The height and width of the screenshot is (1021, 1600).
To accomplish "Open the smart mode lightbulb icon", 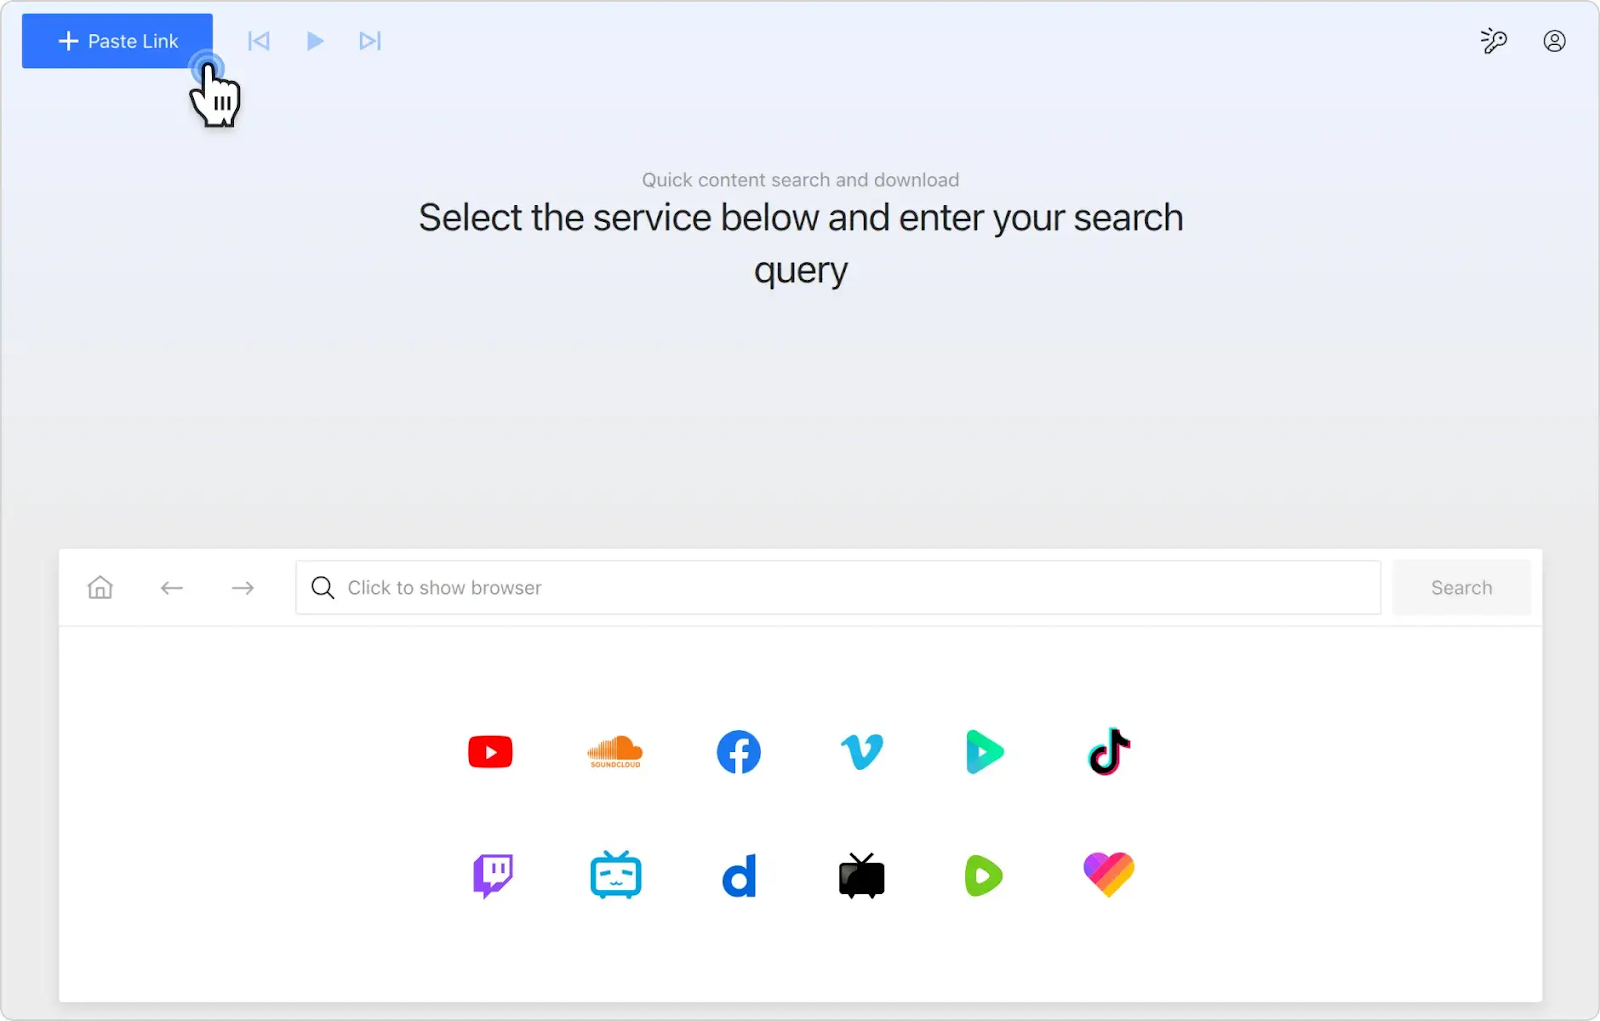I will point(1493,41).
